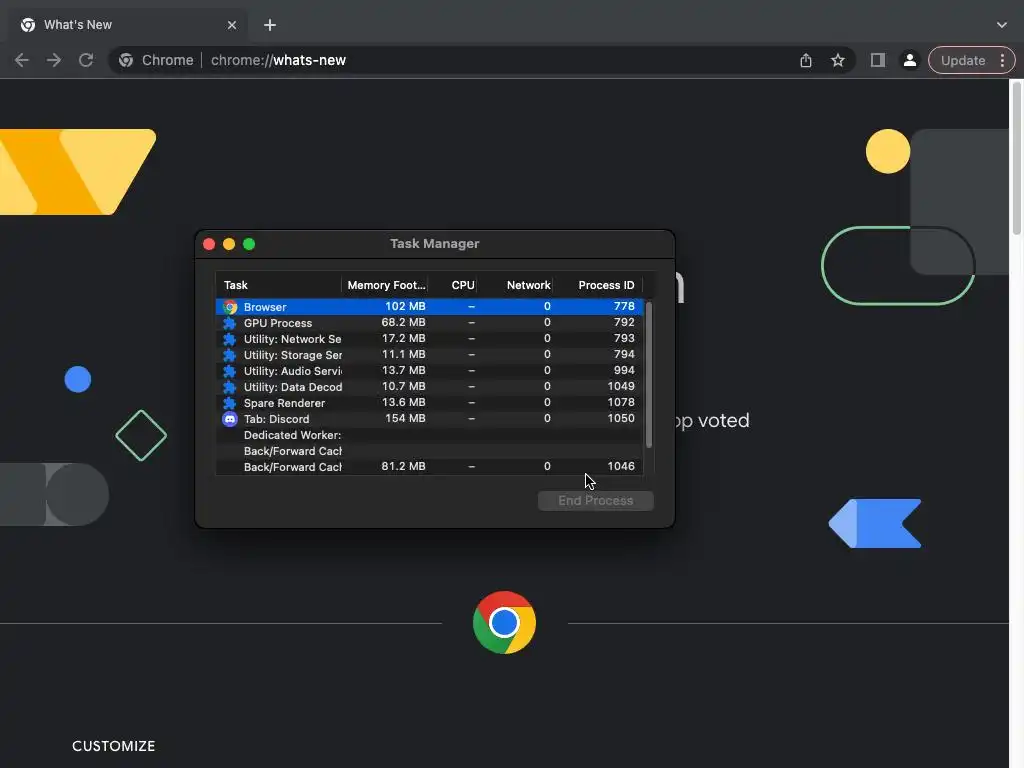The width and height of the screenshot is (1024, 768).
Task: Click the Chrome icon in Browser row
Action: point(230,306)
